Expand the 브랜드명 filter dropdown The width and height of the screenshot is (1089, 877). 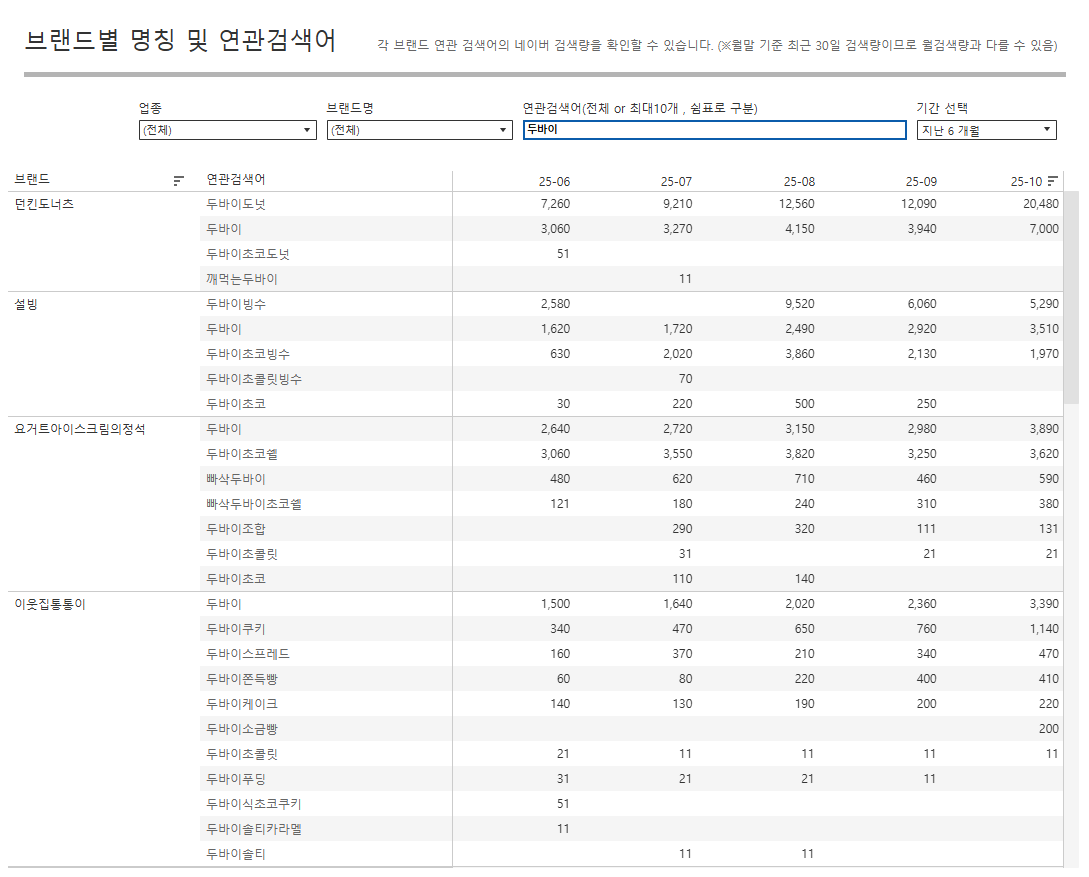tap(419, 130)
